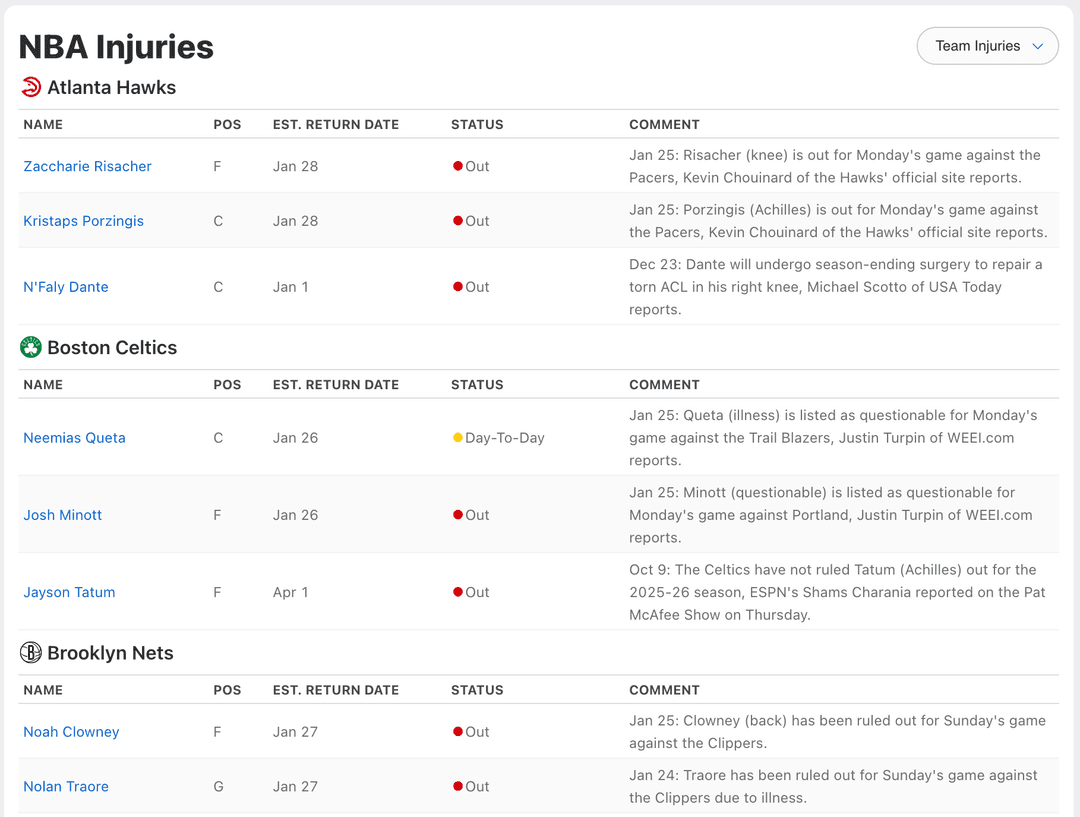Screen dimensions: 1080x817
Task: Select Neemias Queta's Day-To-Day label
Action: tap(505, 437)
